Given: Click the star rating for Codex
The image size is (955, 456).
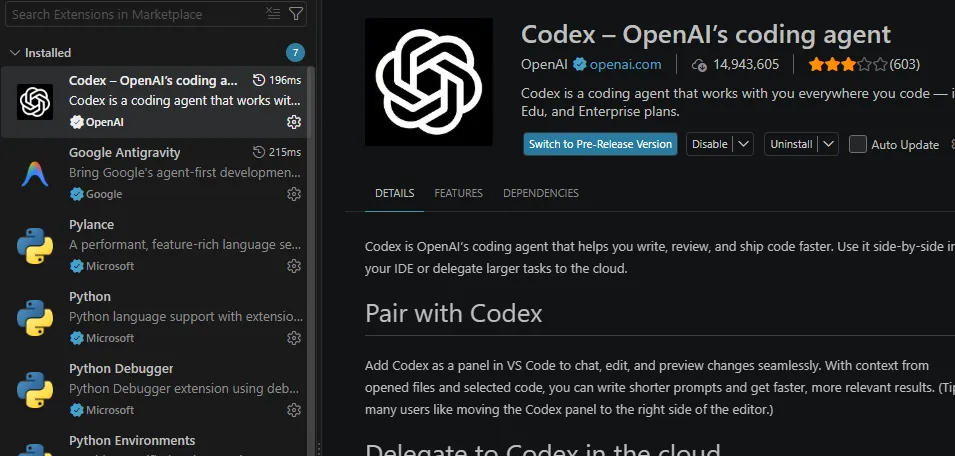Looking at the screenshot, I should pyautogui.click(x=848, y=64).
